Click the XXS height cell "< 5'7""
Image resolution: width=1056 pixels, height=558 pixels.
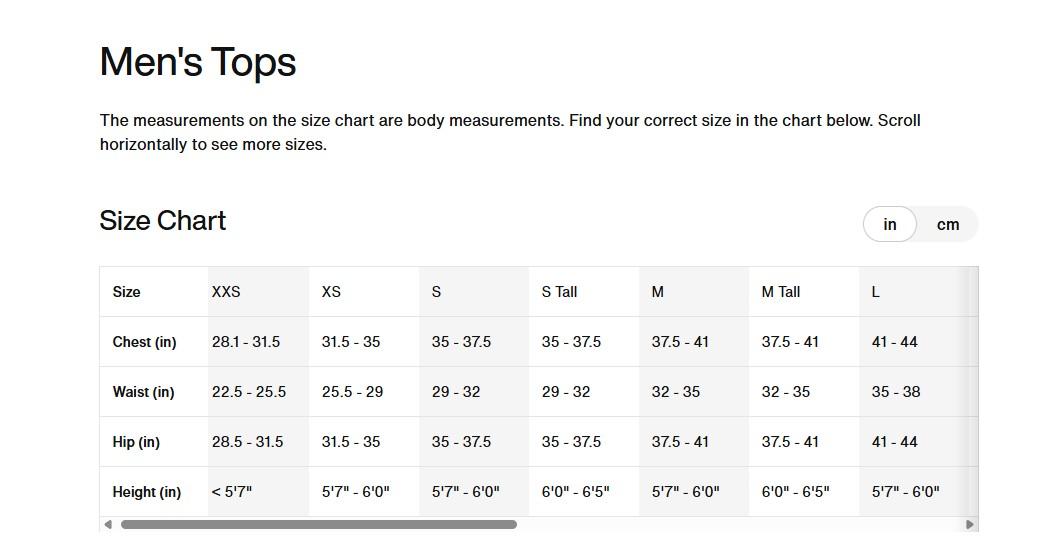pos(232,492)
